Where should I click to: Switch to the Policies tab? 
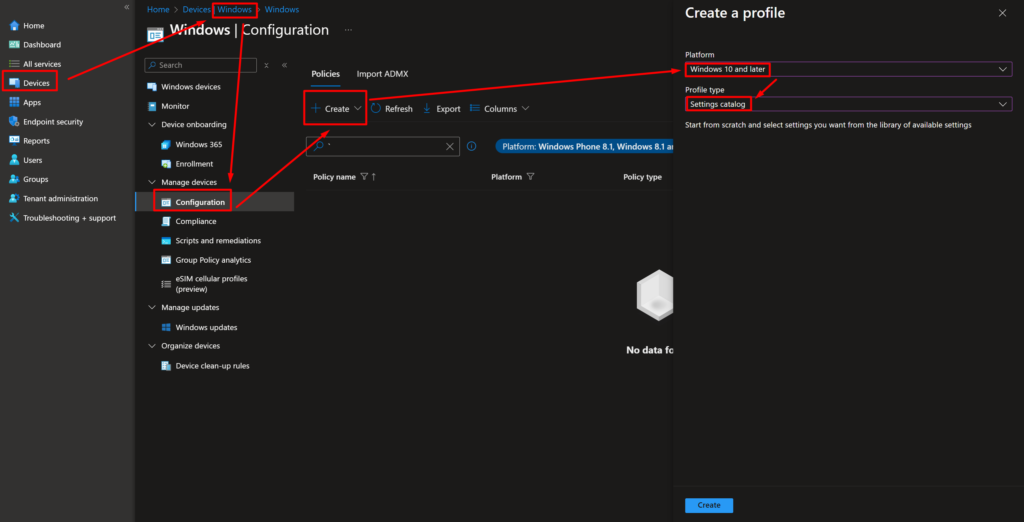(x=325, y=74)
